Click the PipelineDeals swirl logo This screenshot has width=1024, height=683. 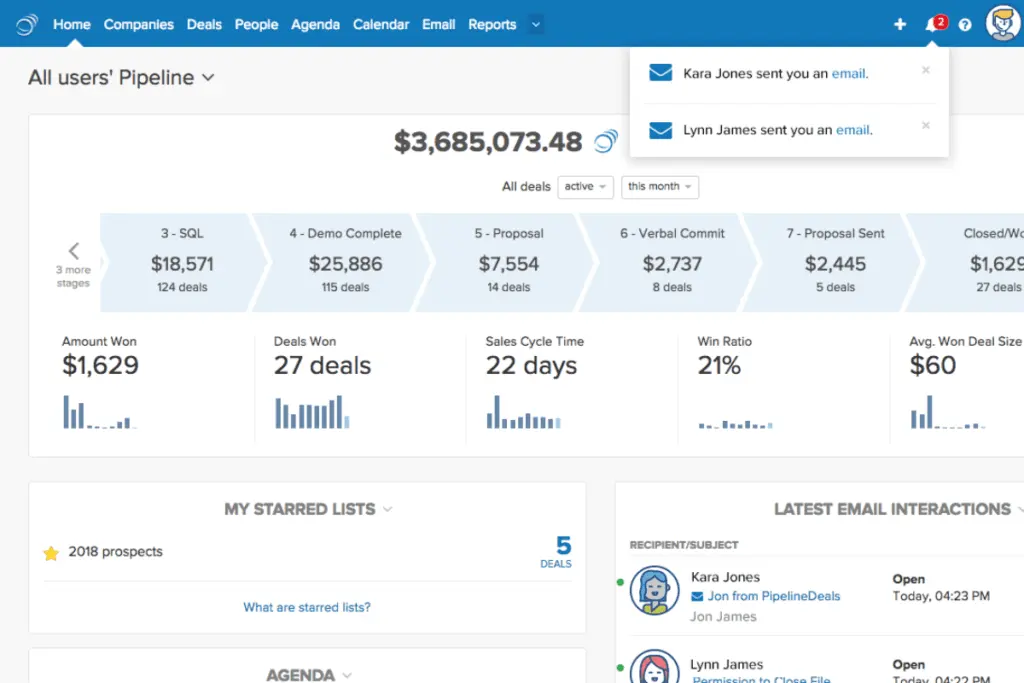tap(27, 25)
